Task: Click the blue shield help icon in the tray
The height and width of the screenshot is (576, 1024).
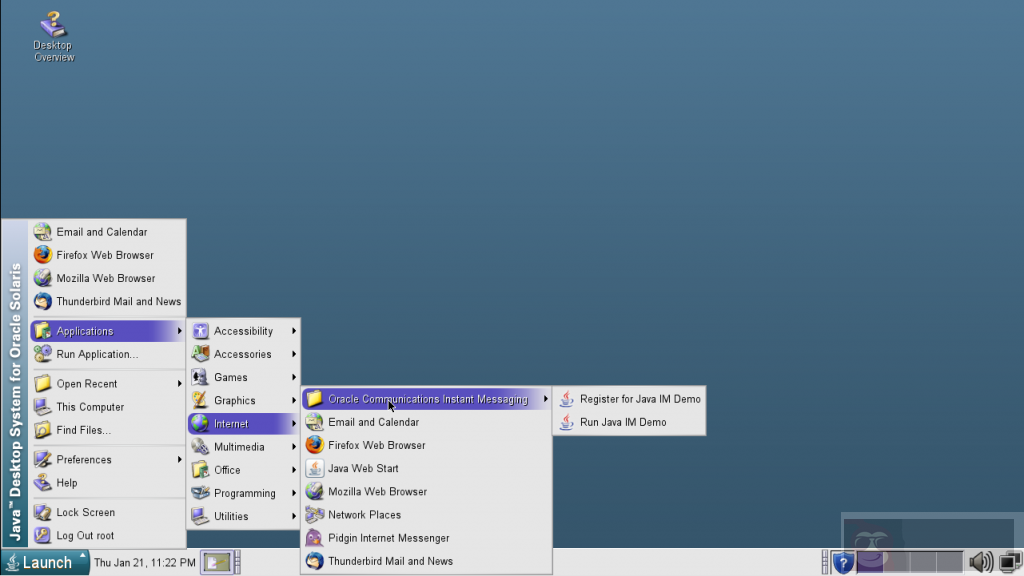Action: (843, 561)
